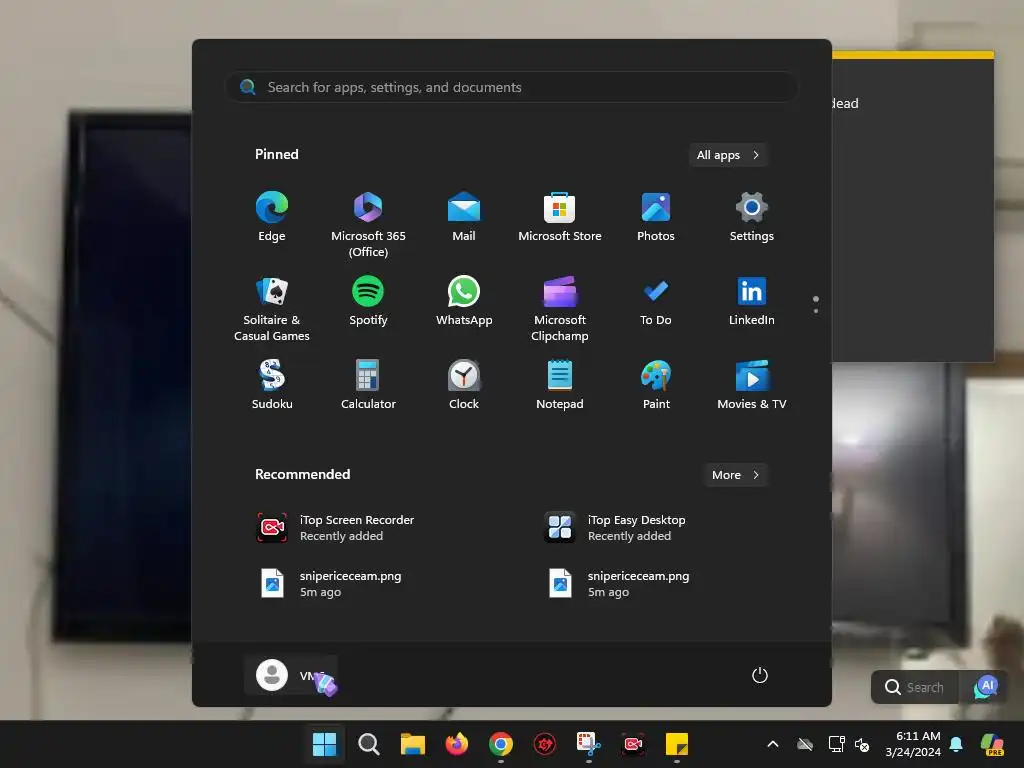Open WhatsApp
Viewport: 1024px width, 768px height.
[464, 302]
